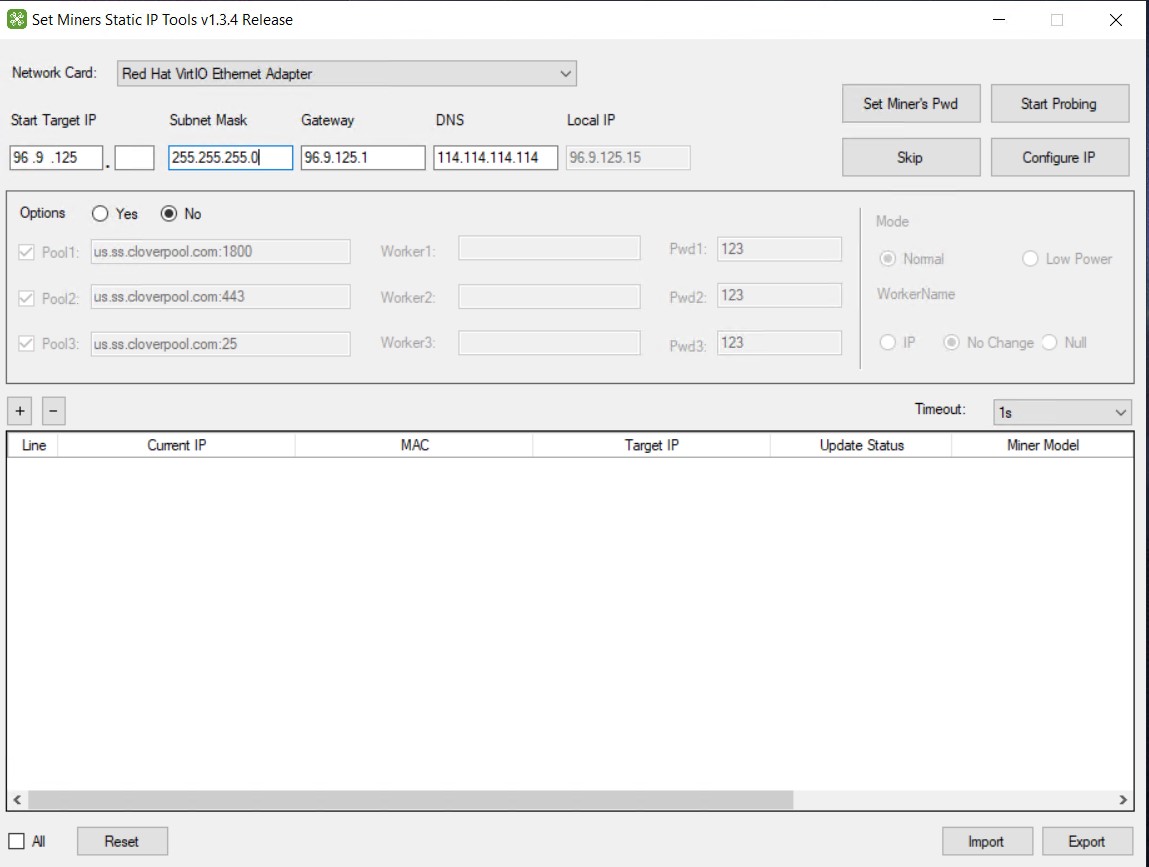Select the Yes option radio button
Screen dimensions: 1149x867
point(98,213)
